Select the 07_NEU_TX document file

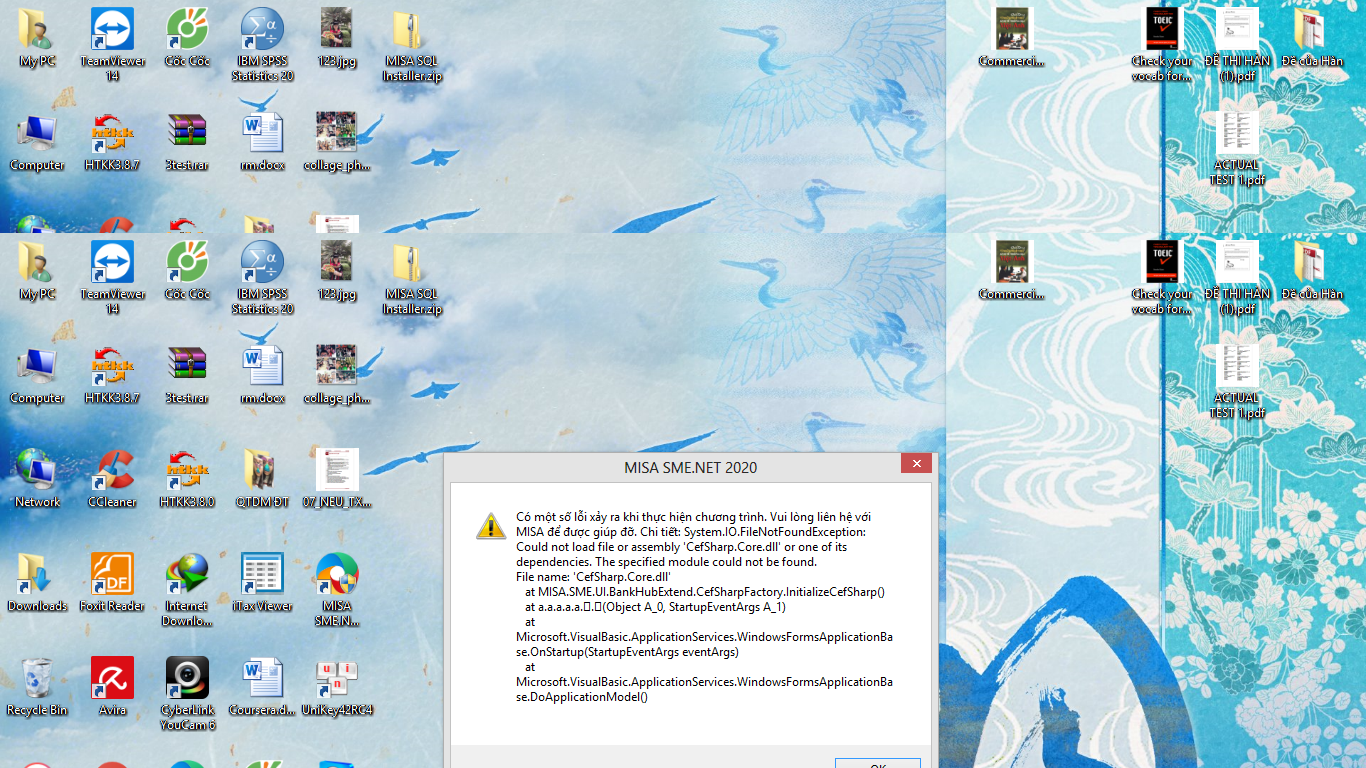pyautogui.click(x=337, y=478)
